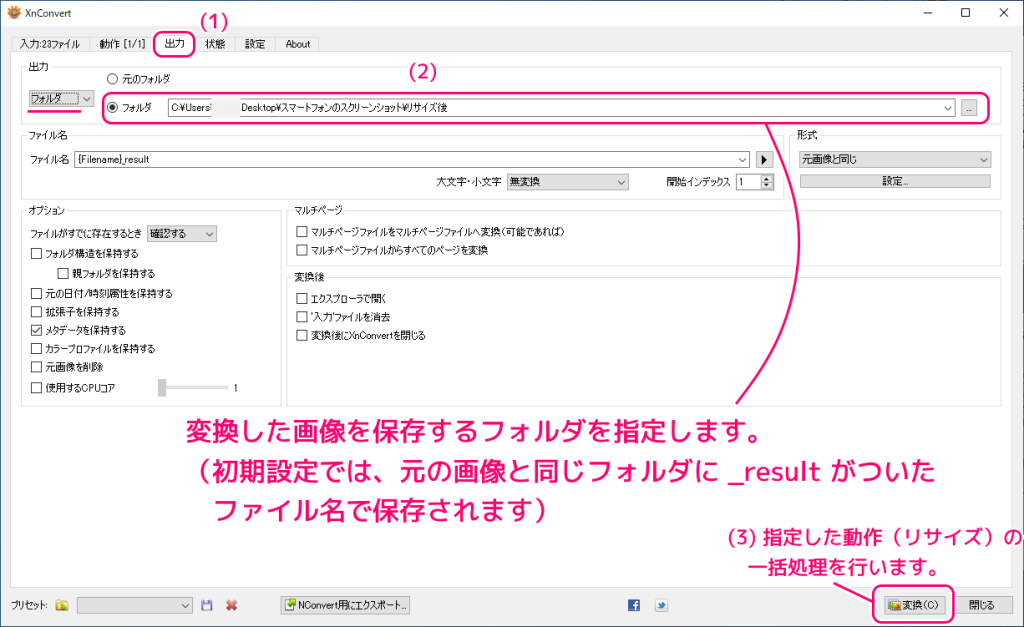Enable カラープロファイルを保持する checkbox

click(37, 348)
